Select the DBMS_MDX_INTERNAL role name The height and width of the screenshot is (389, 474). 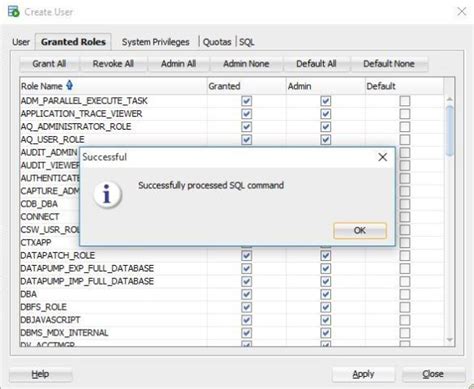pyautogui.click(x=64, y=333)
